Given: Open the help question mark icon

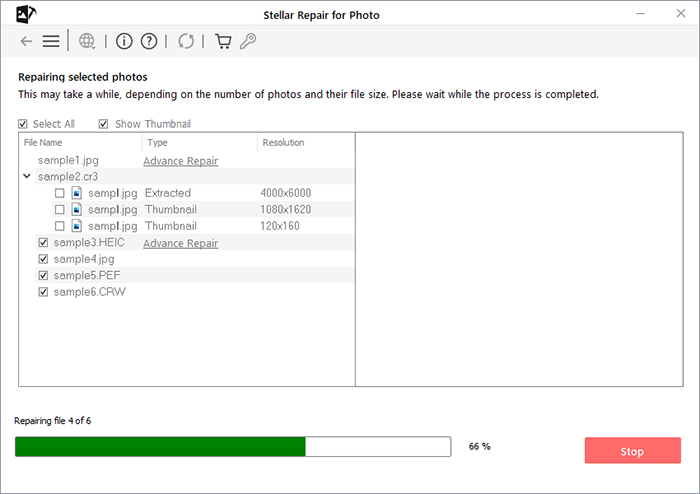Looking at the screenshot, I should tap(149, 42).
